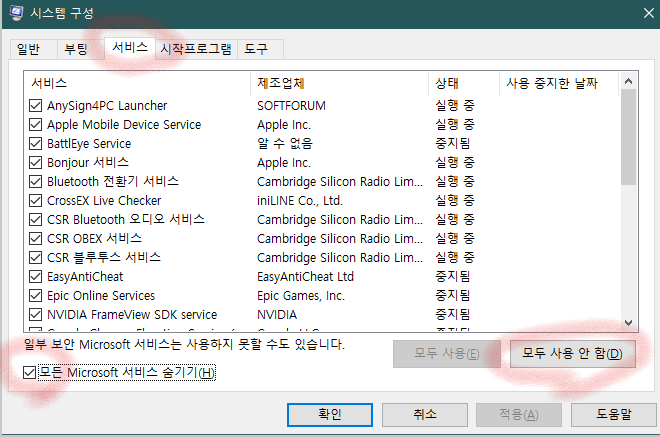Close the 시스템 구성 window
The image size is (660, 437).
(649, 13)
